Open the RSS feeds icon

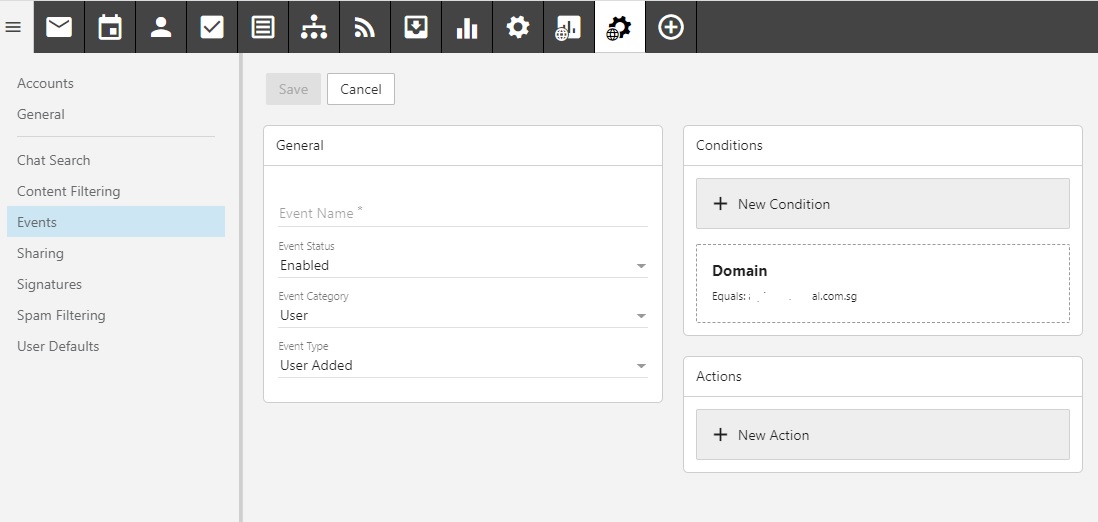[365, 27]
